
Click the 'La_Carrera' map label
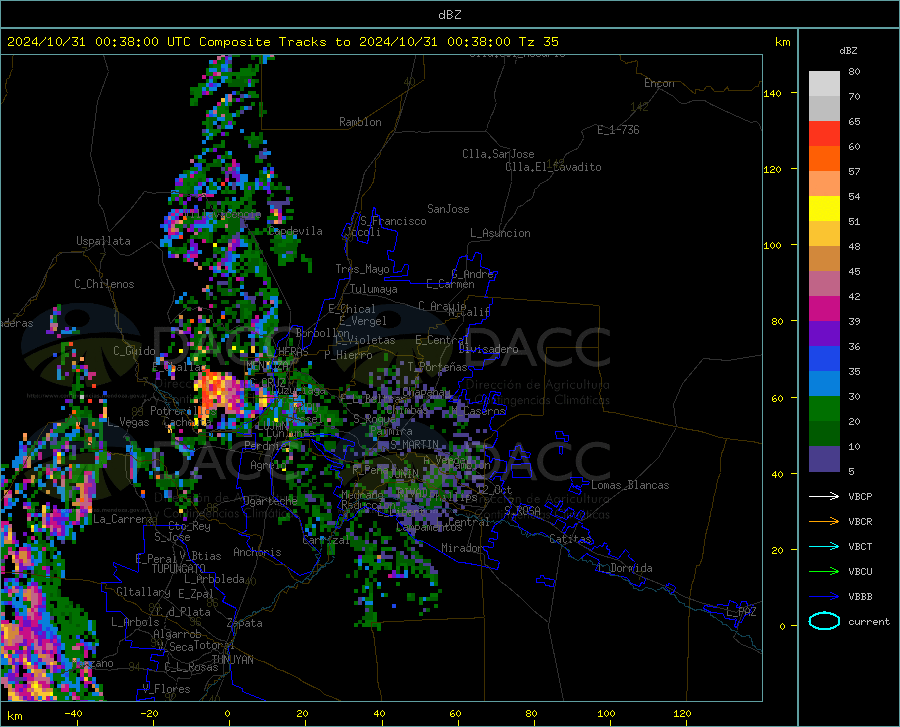click(123, 519)
